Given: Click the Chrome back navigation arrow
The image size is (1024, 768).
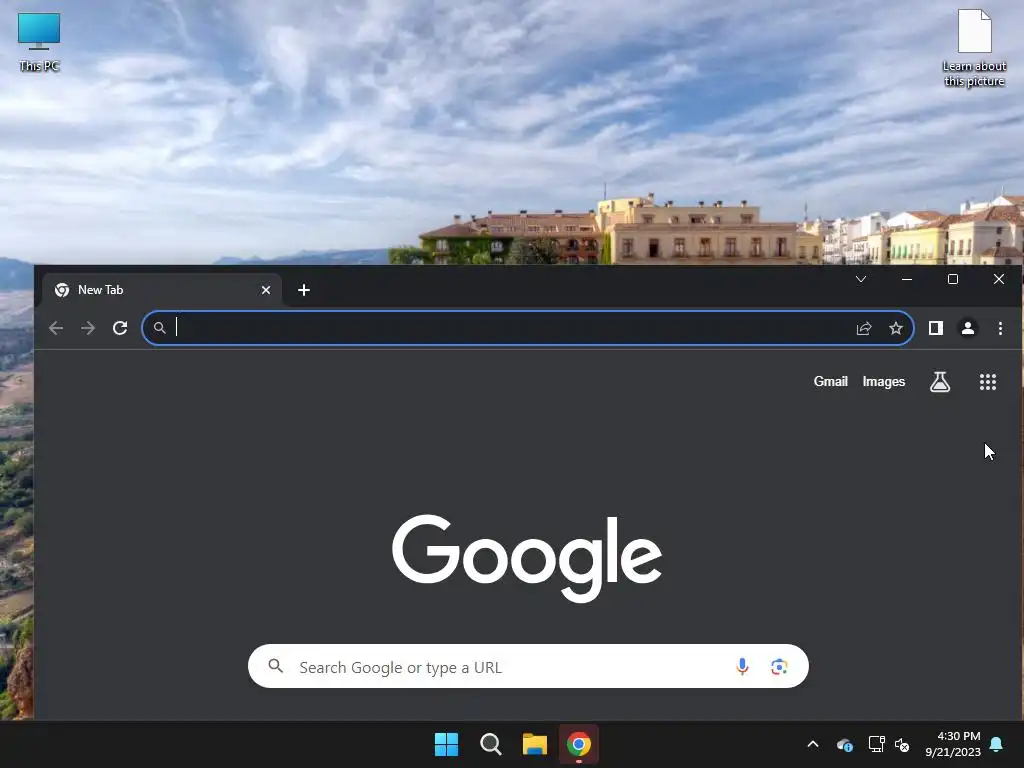Looking at the screenshot, I should pos(56,328).
